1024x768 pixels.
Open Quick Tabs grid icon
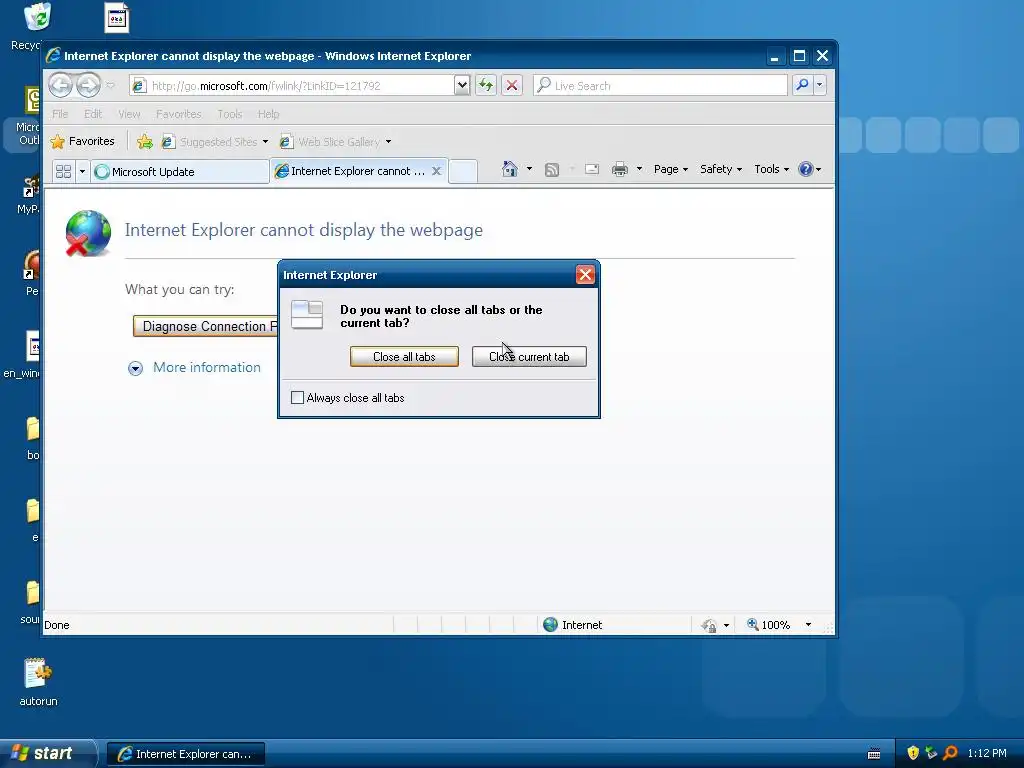coord(63,172)
